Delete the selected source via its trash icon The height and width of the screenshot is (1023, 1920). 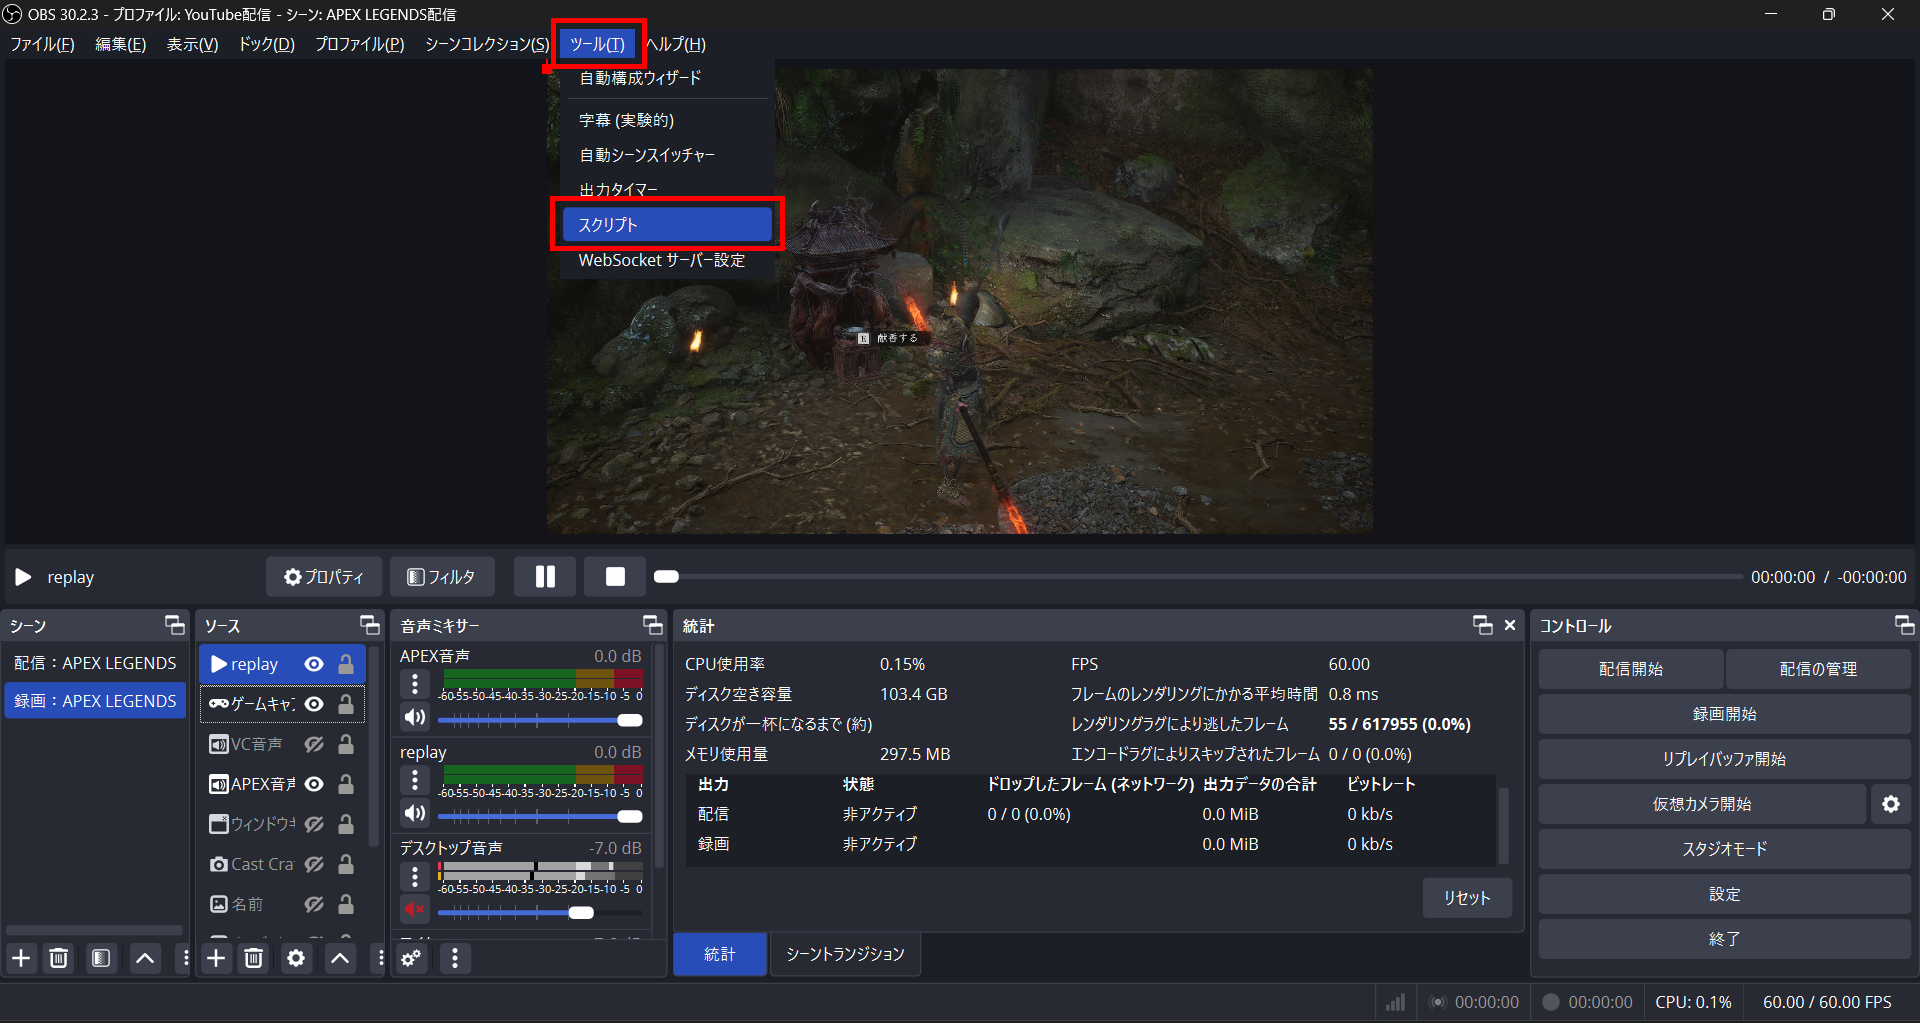[254, 958]
